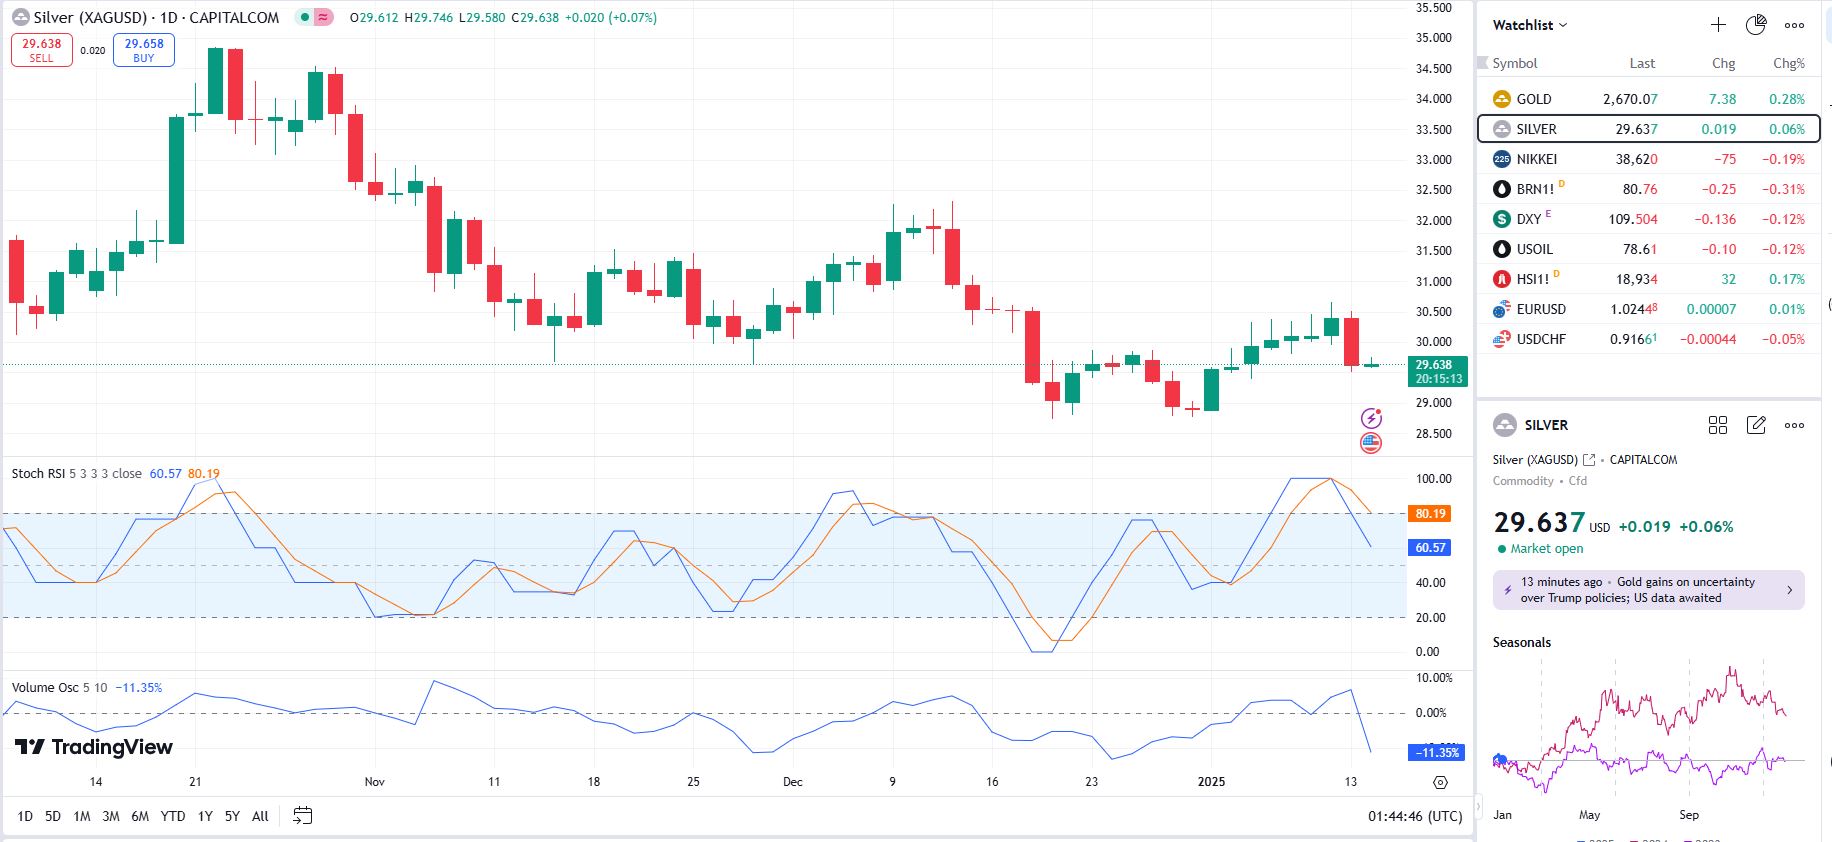
Task: Click the purple lightning news marker on chart
Action: (1371, 418)
